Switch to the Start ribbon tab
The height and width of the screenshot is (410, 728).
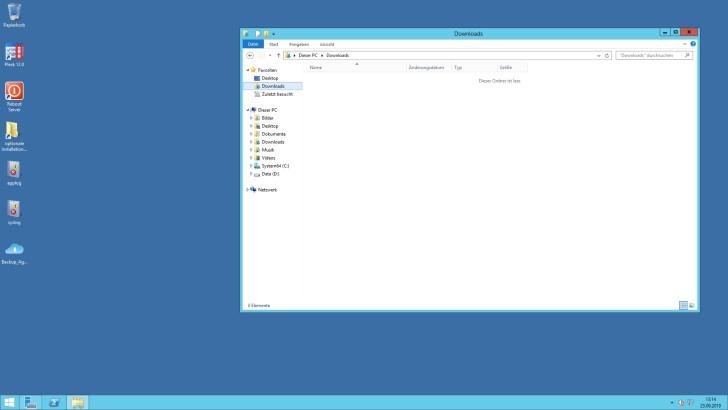coord(273,44)
